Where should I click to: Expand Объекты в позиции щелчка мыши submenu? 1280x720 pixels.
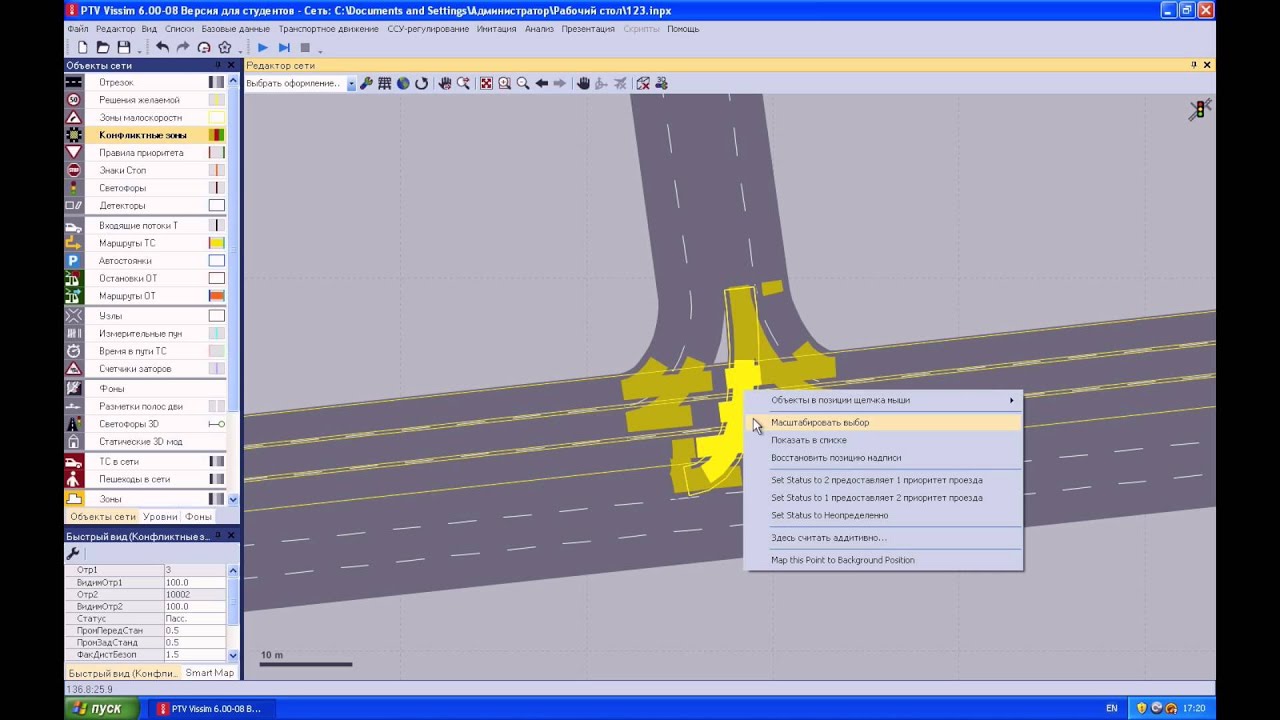884,400
